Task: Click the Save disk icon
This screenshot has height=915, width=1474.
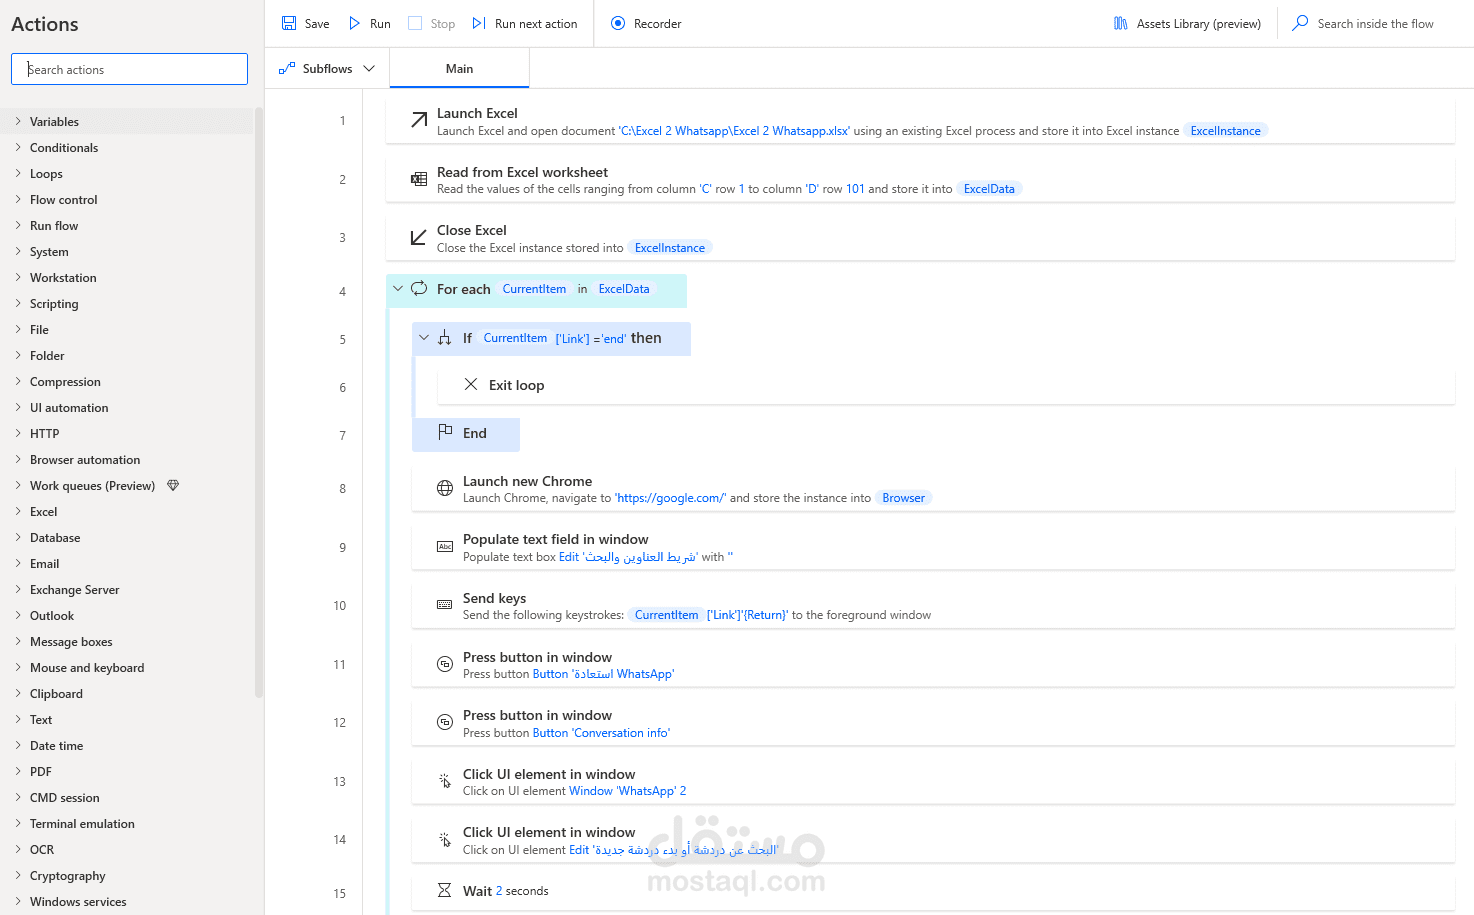Action: [289, 23]
